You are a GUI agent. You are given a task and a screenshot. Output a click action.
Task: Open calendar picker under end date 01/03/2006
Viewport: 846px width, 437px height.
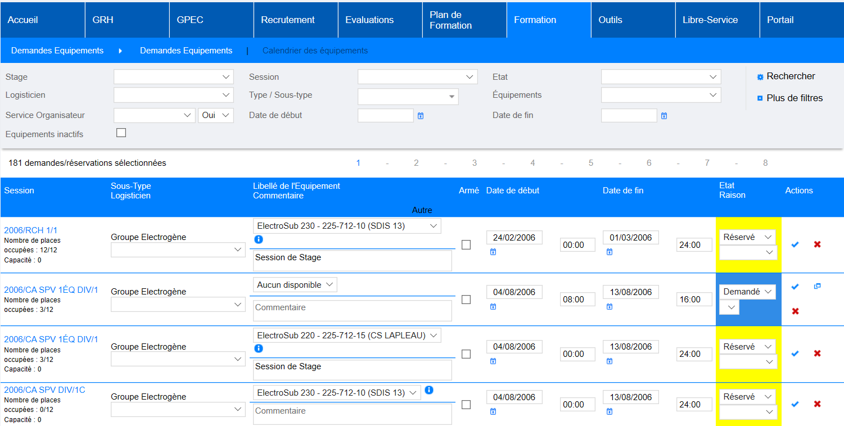click(x=609, y=253)
